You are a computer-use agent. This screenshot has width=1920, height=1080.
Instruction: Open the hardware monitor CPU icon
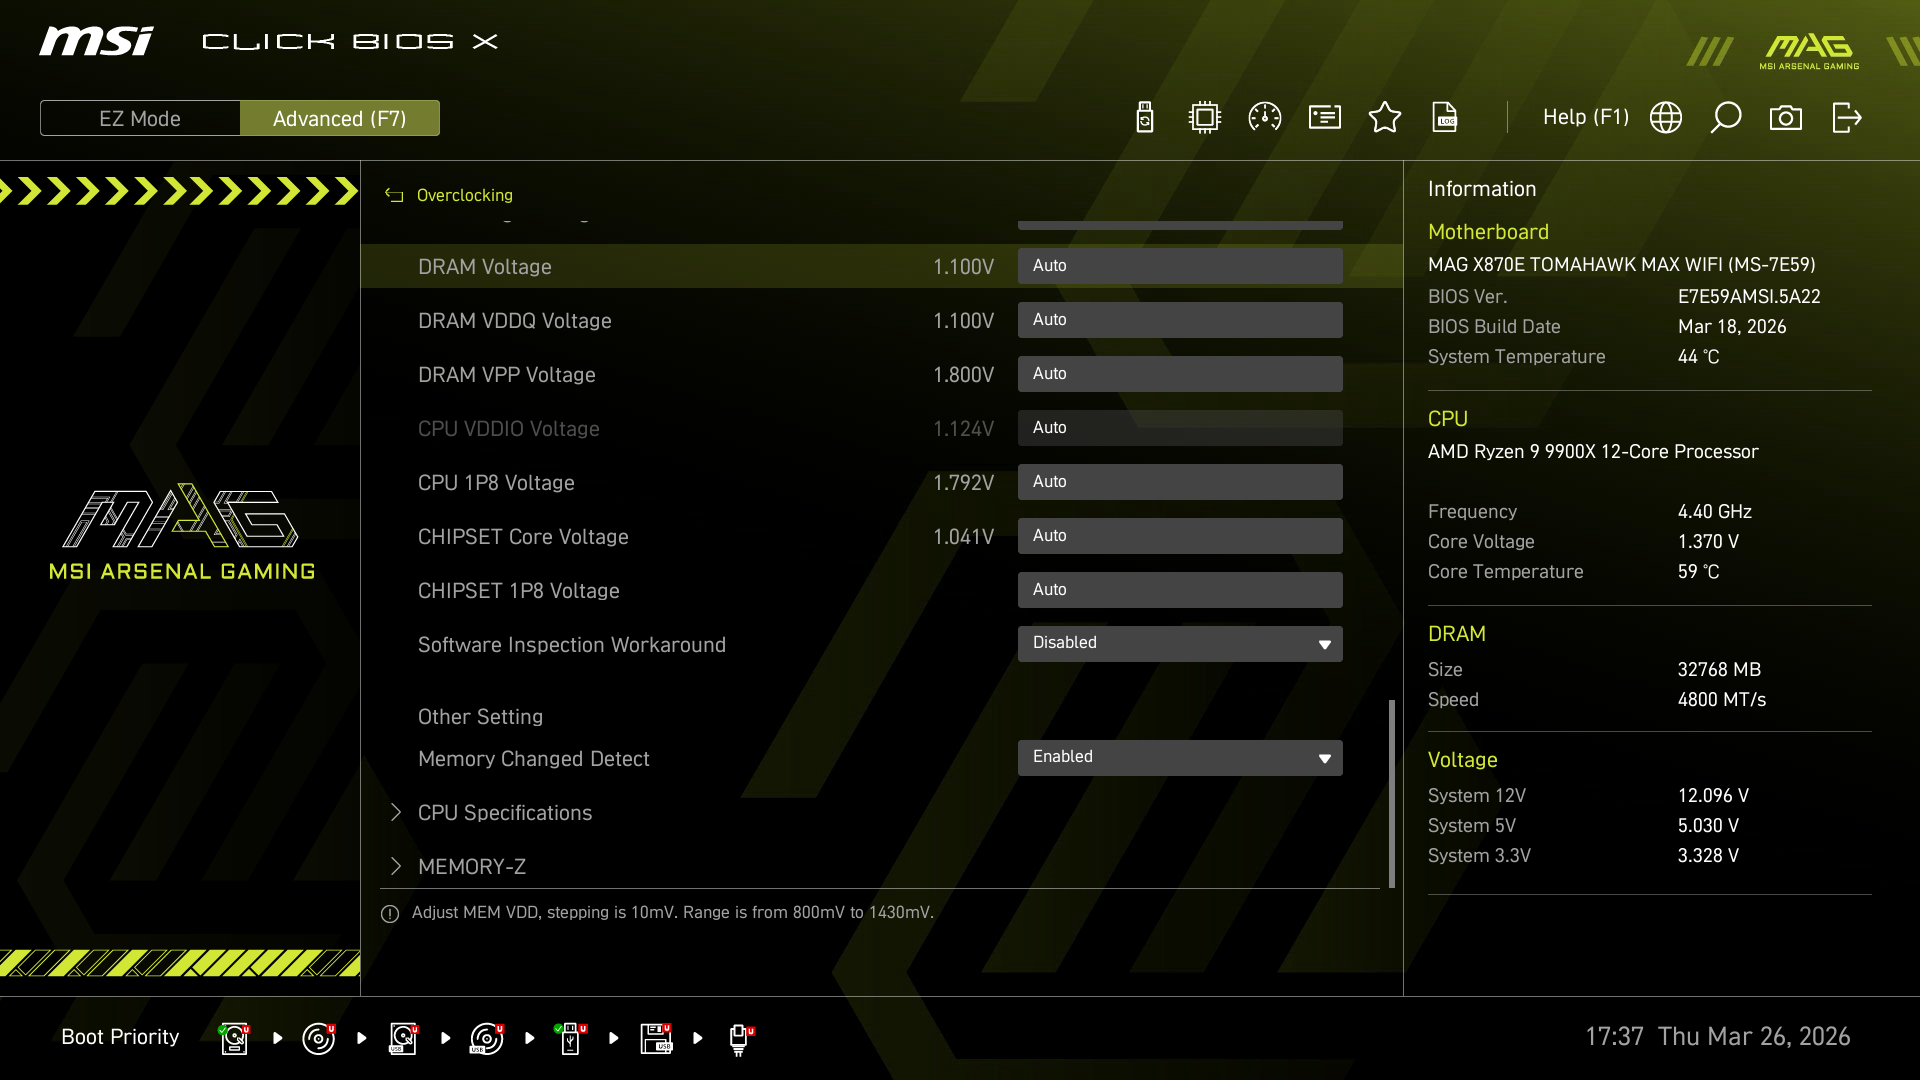point(1203,117)
